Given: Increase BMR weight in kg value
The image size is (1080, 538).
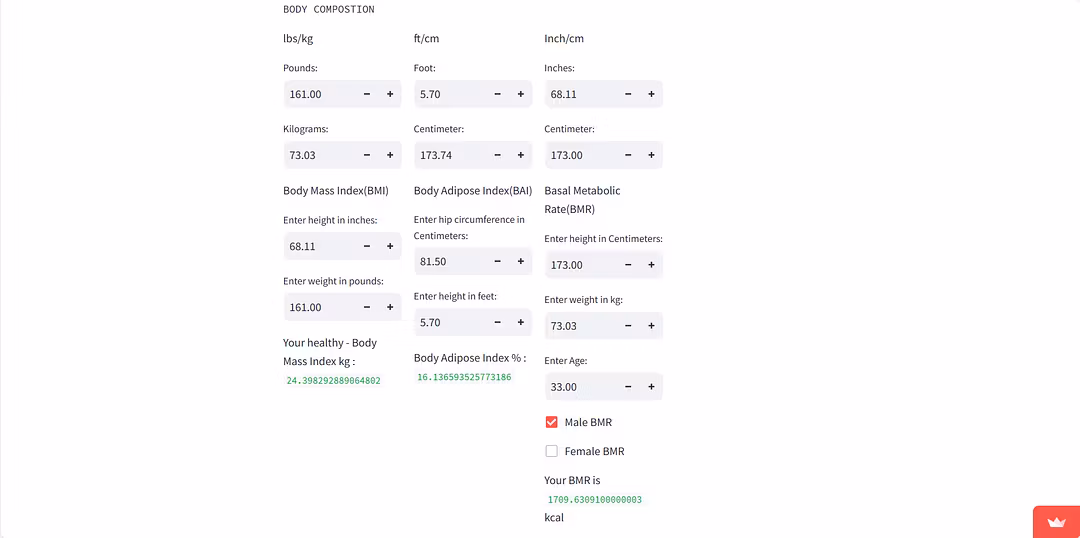Looking at the screenshot, I should point(651,326).
